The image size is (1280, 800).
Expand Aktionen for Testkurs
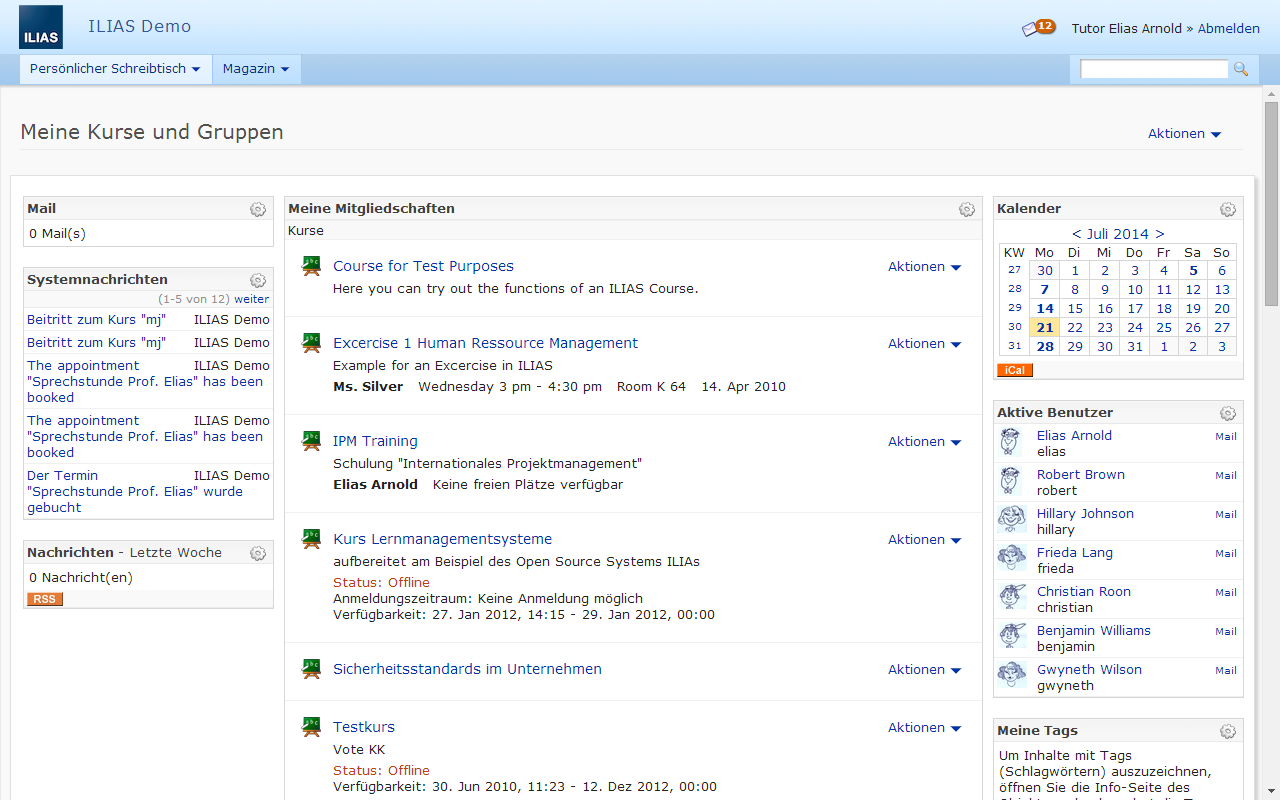(x=924, y=728)
